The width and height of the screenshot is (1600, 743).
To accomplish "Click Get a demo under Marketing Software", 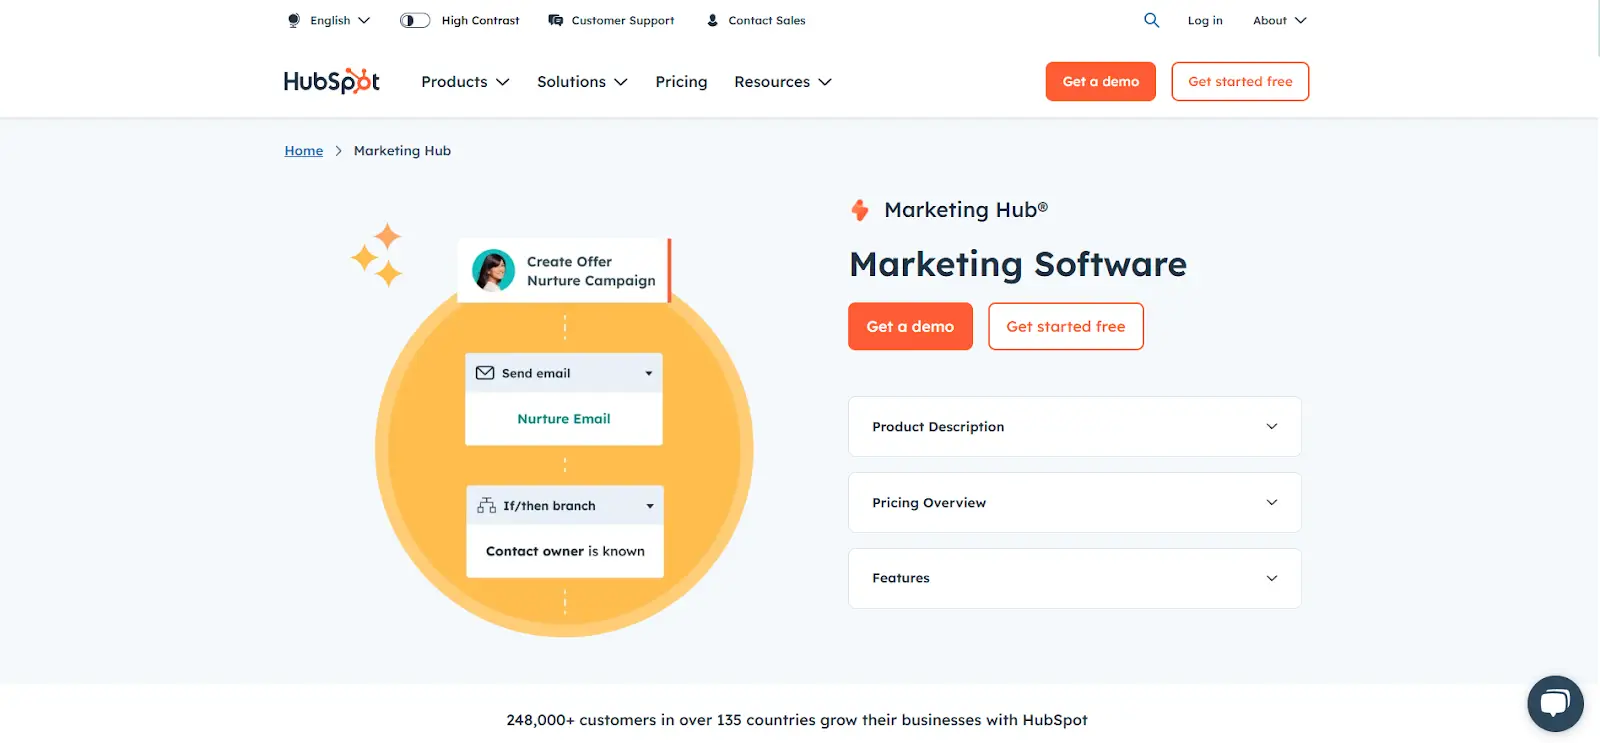I will [910, 326].
